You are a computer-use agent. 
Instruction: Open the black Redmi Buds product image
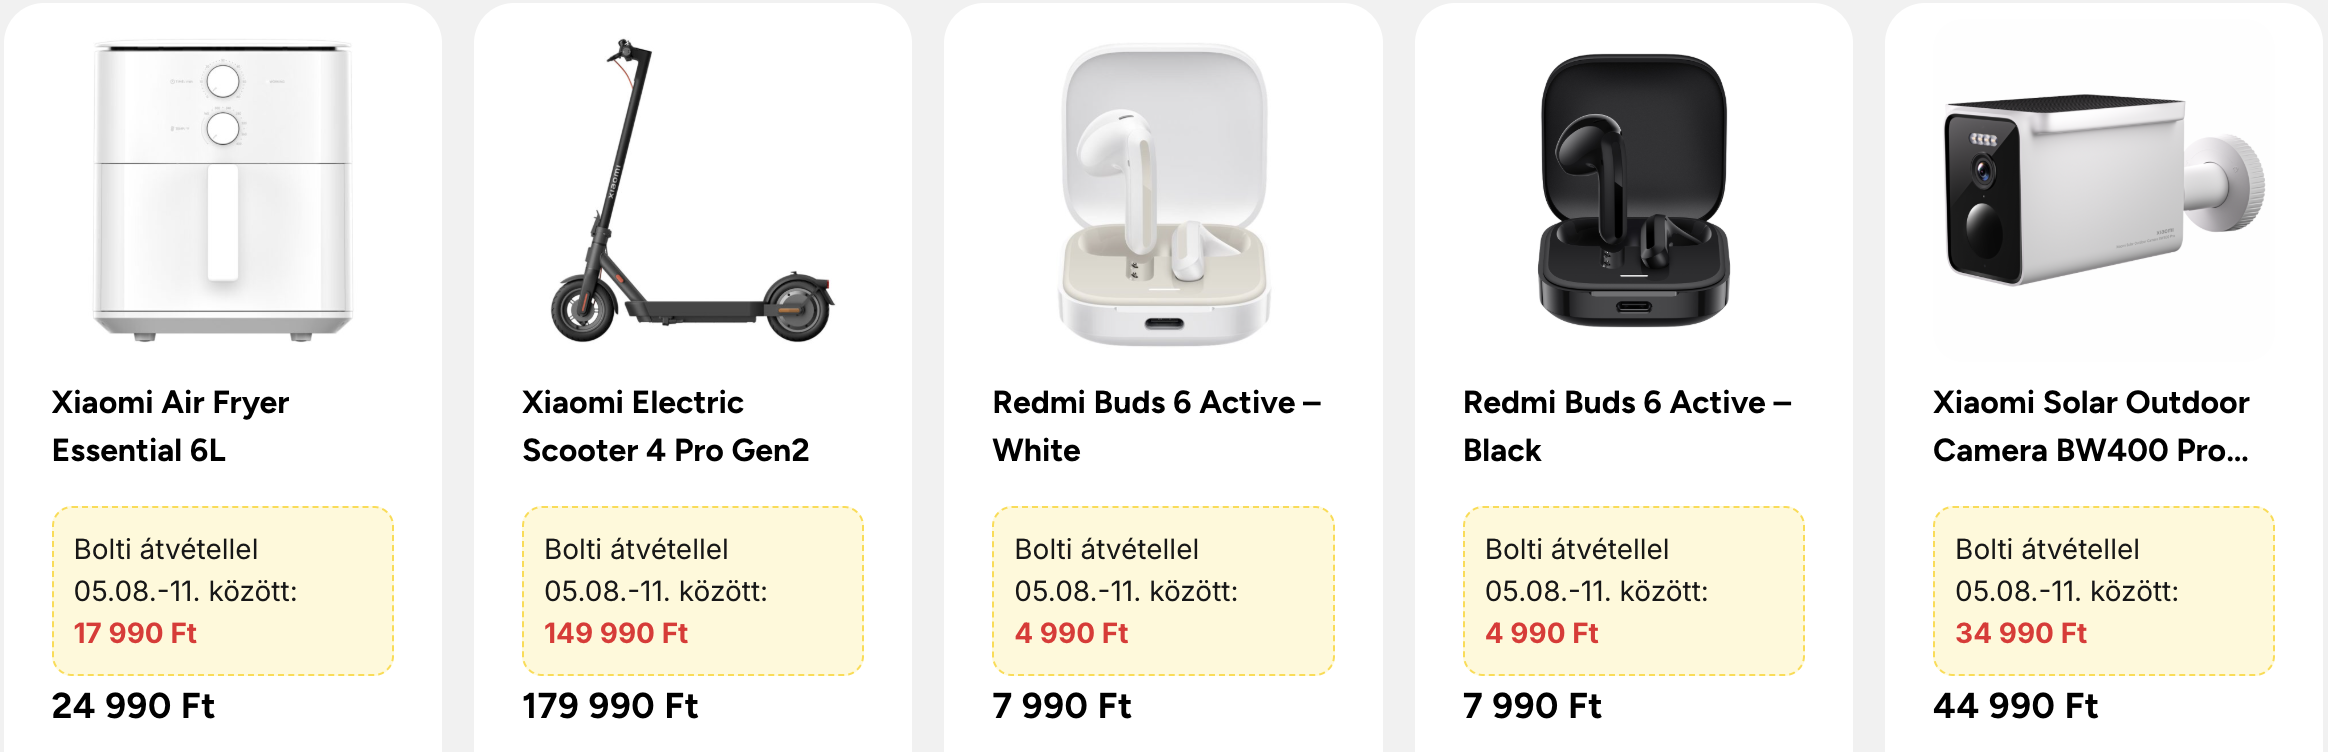[x=1634, y=190]
